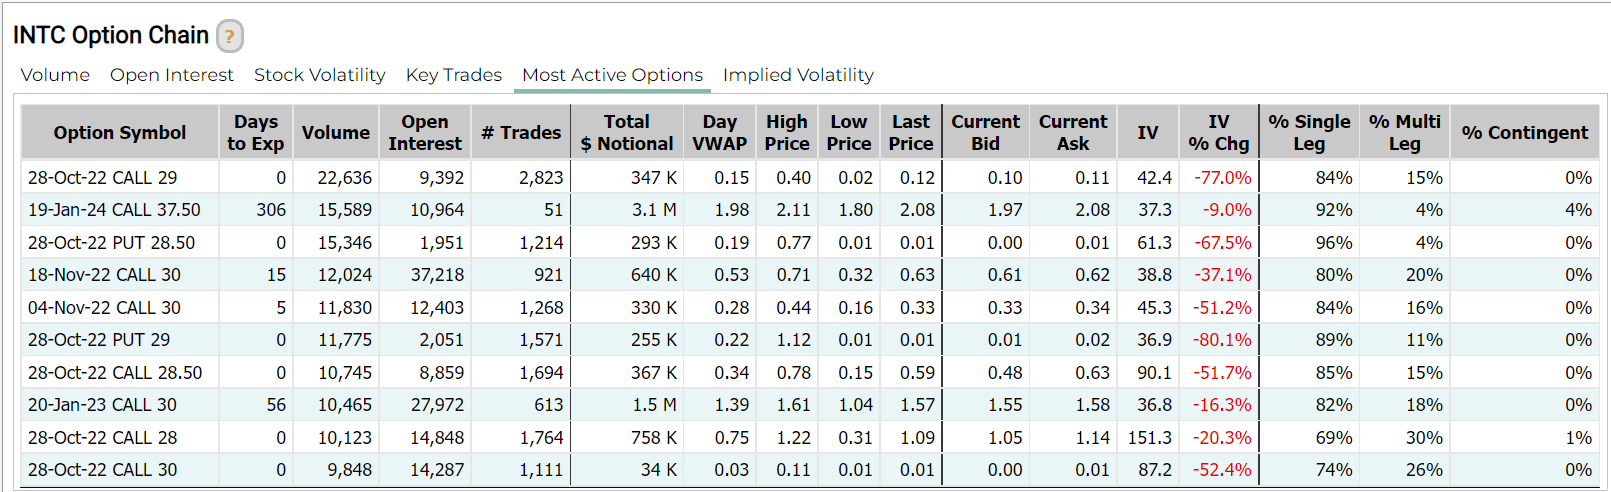Click the Volume column header
The width and height of the screenshot is (1611, 492).
(x=336, y=133)
